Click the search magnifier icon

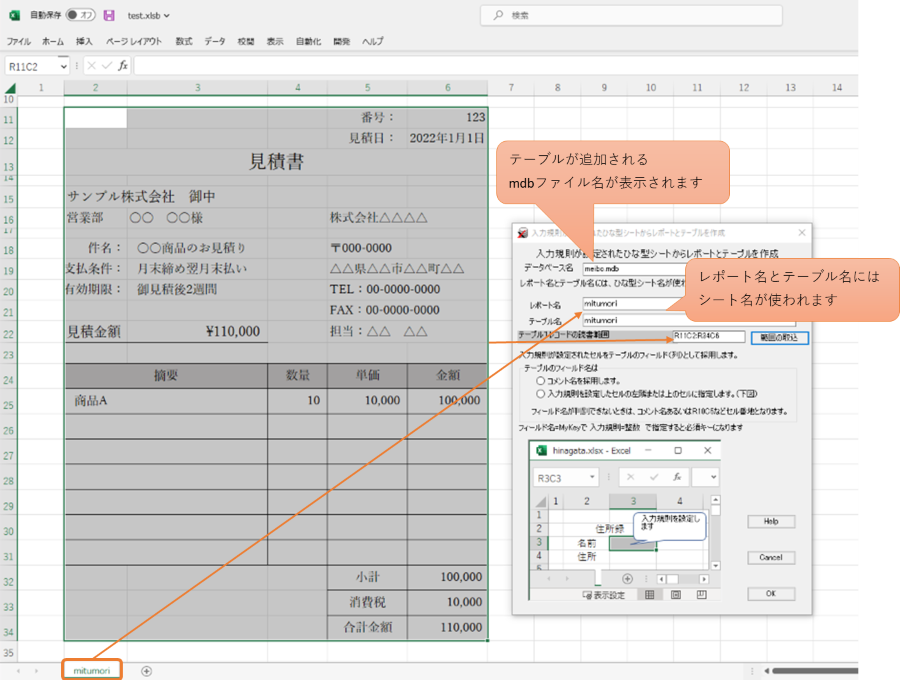(x=498, y=15)
